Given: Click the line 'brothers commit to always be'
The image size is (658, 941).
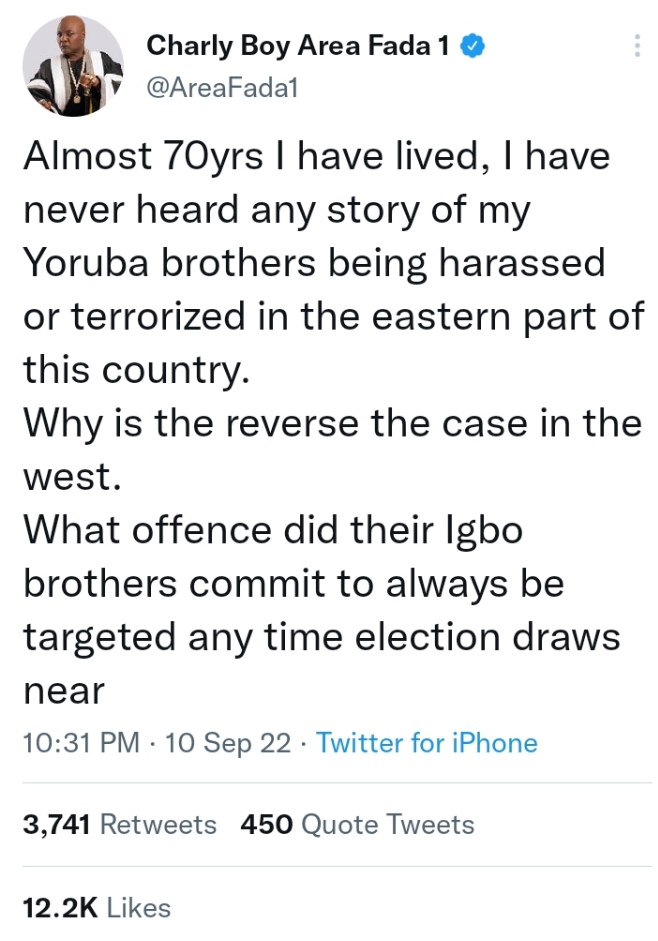Looking at the screenshot, I should point(295,583).
